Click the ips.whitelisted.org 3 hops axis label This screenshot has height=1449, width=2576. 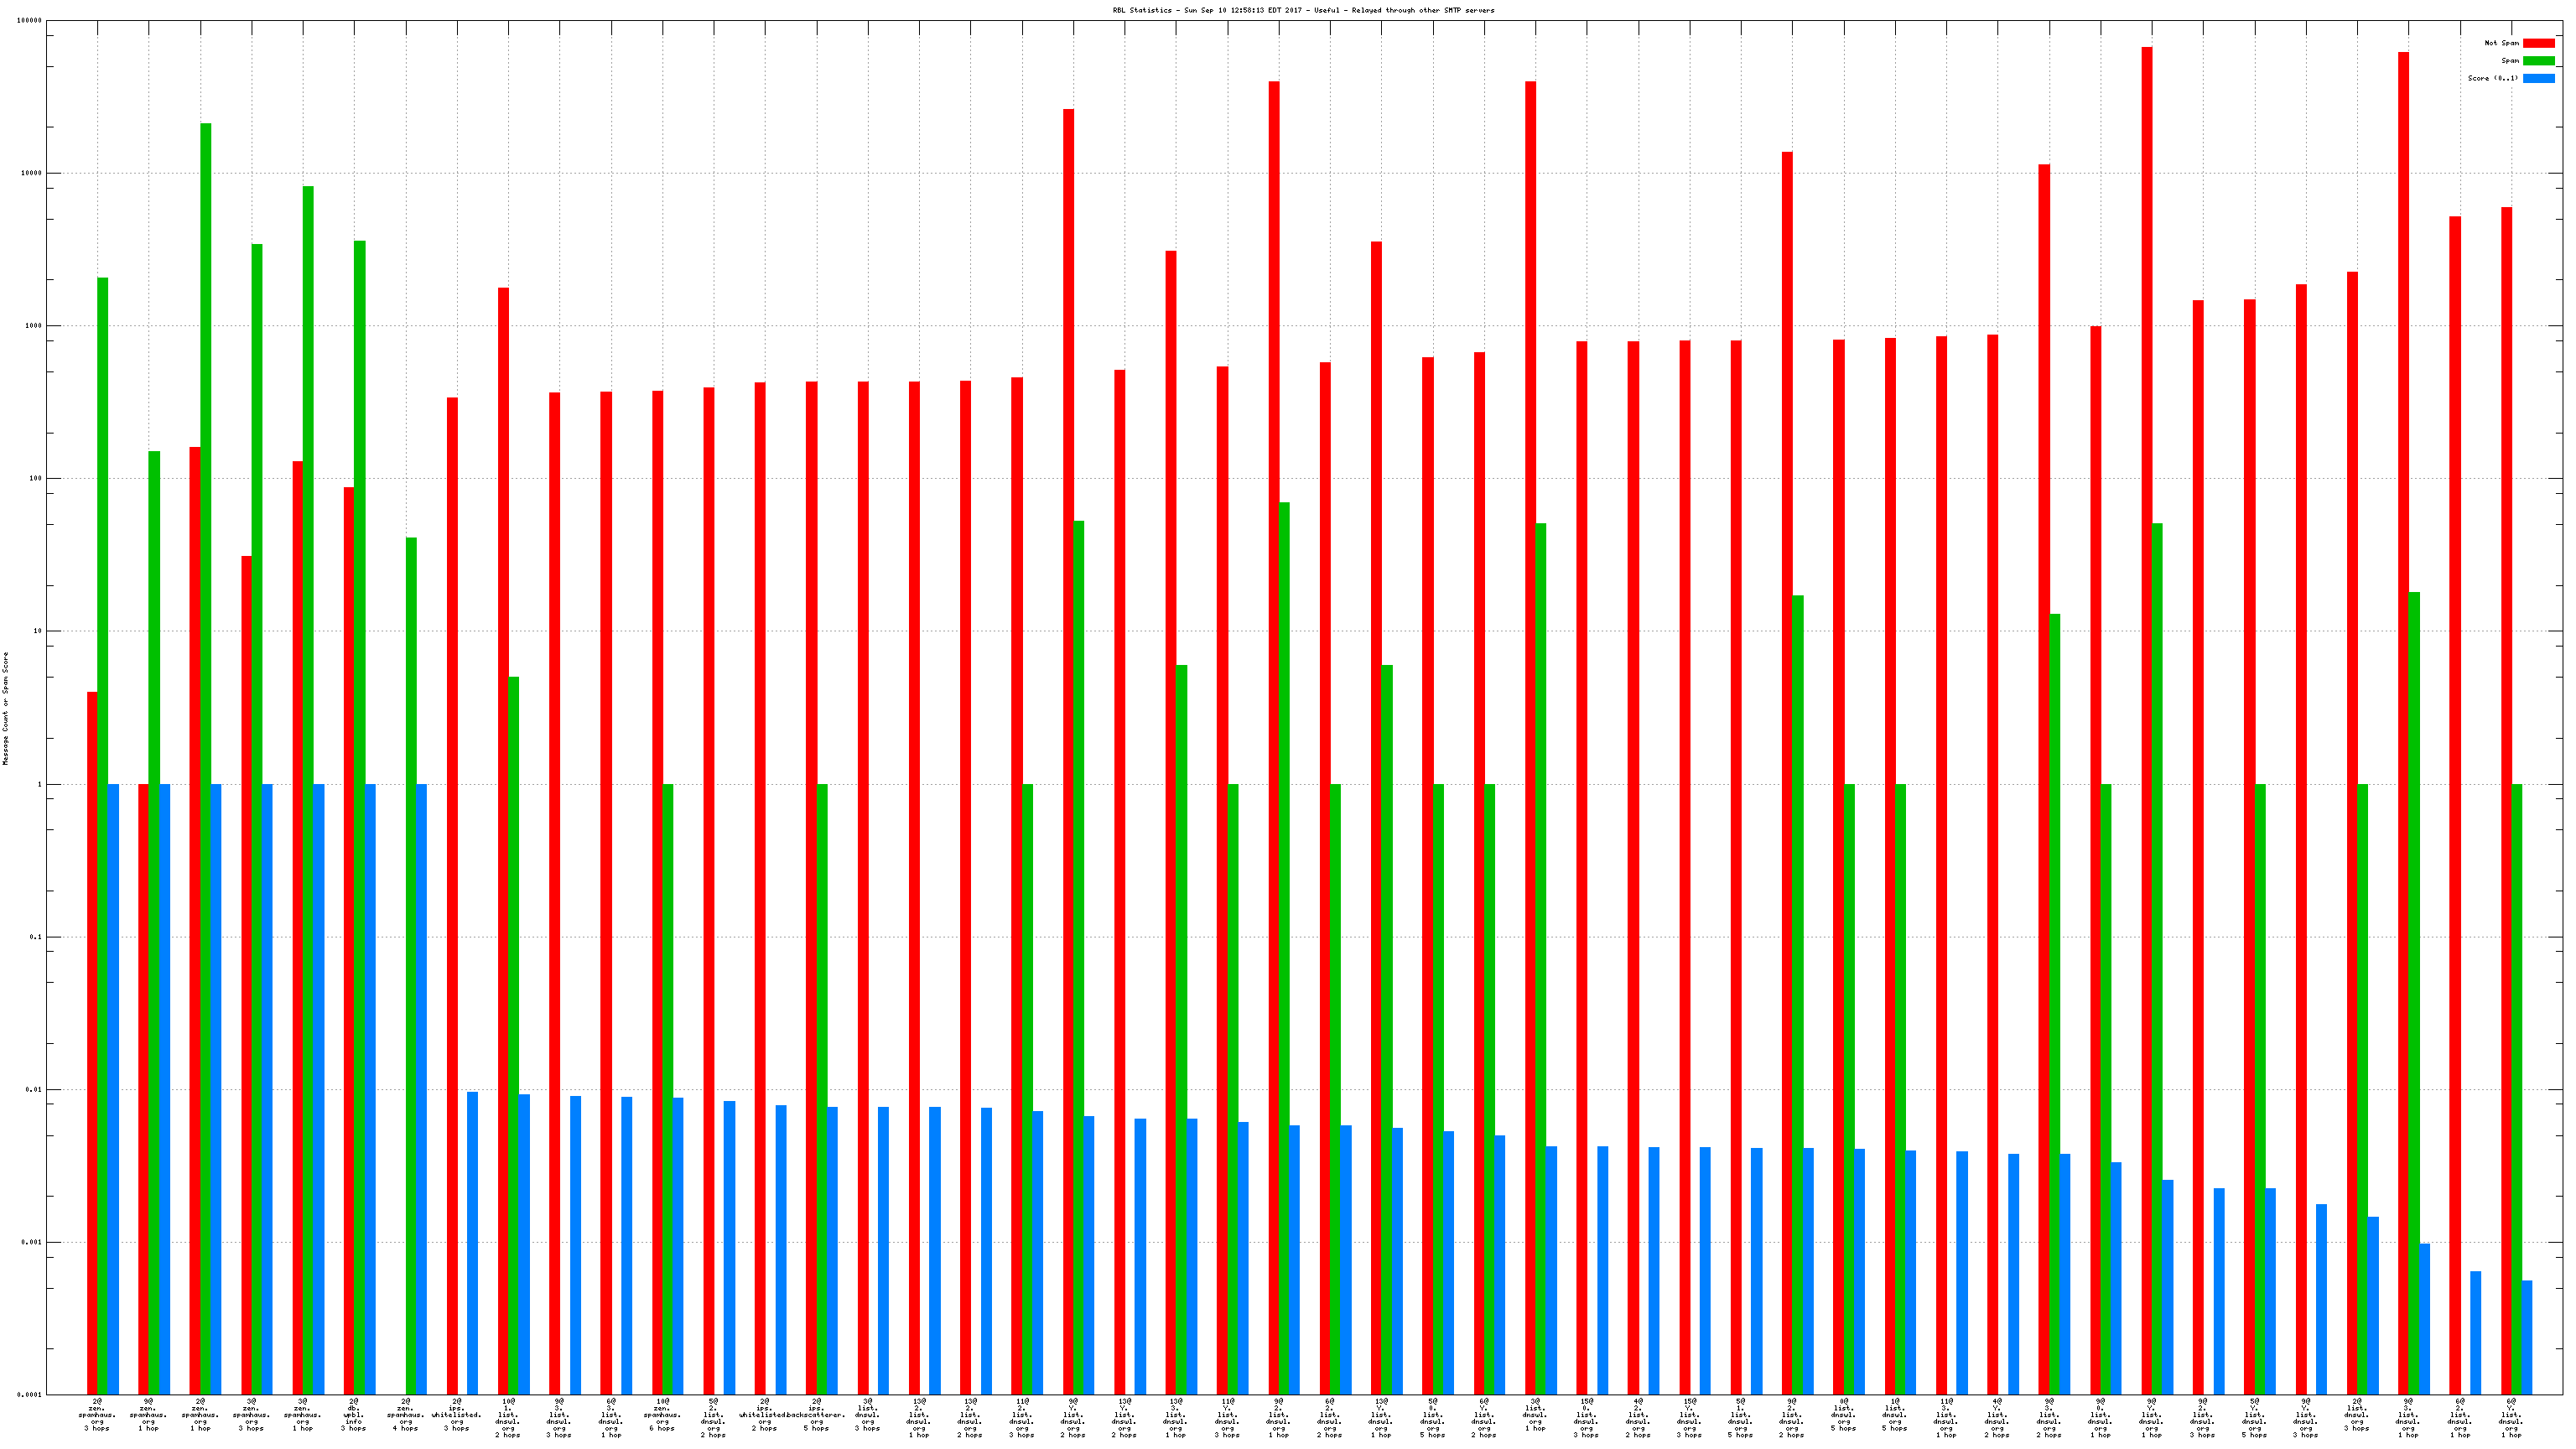457,1415
